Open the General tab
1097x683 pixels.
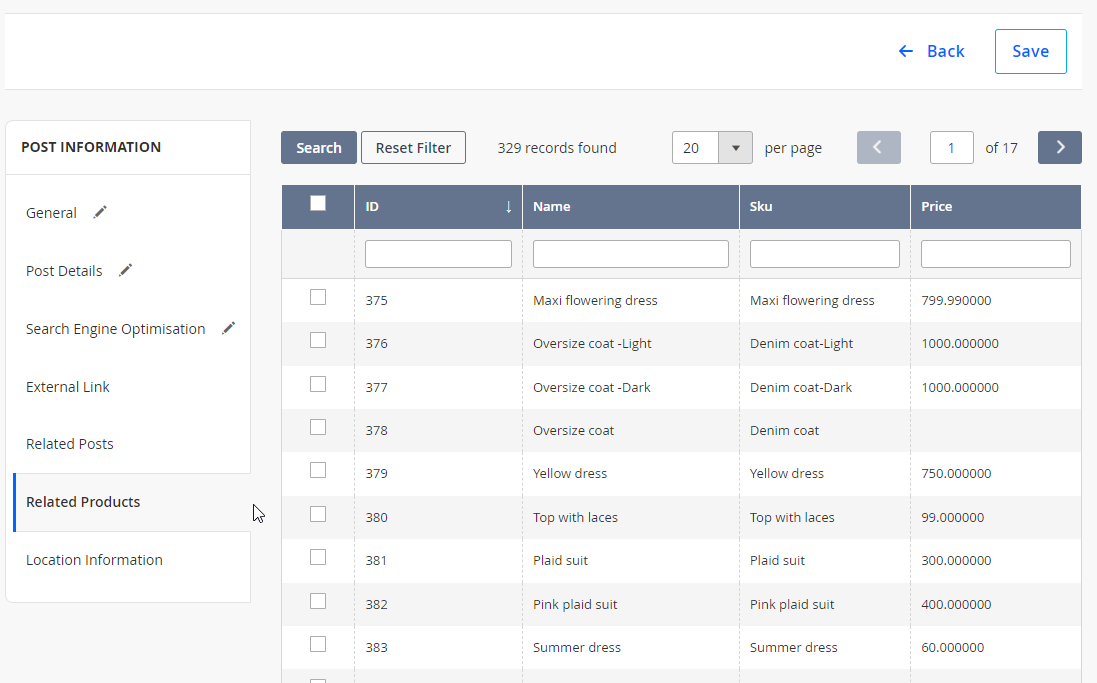(x=51, y=213)
